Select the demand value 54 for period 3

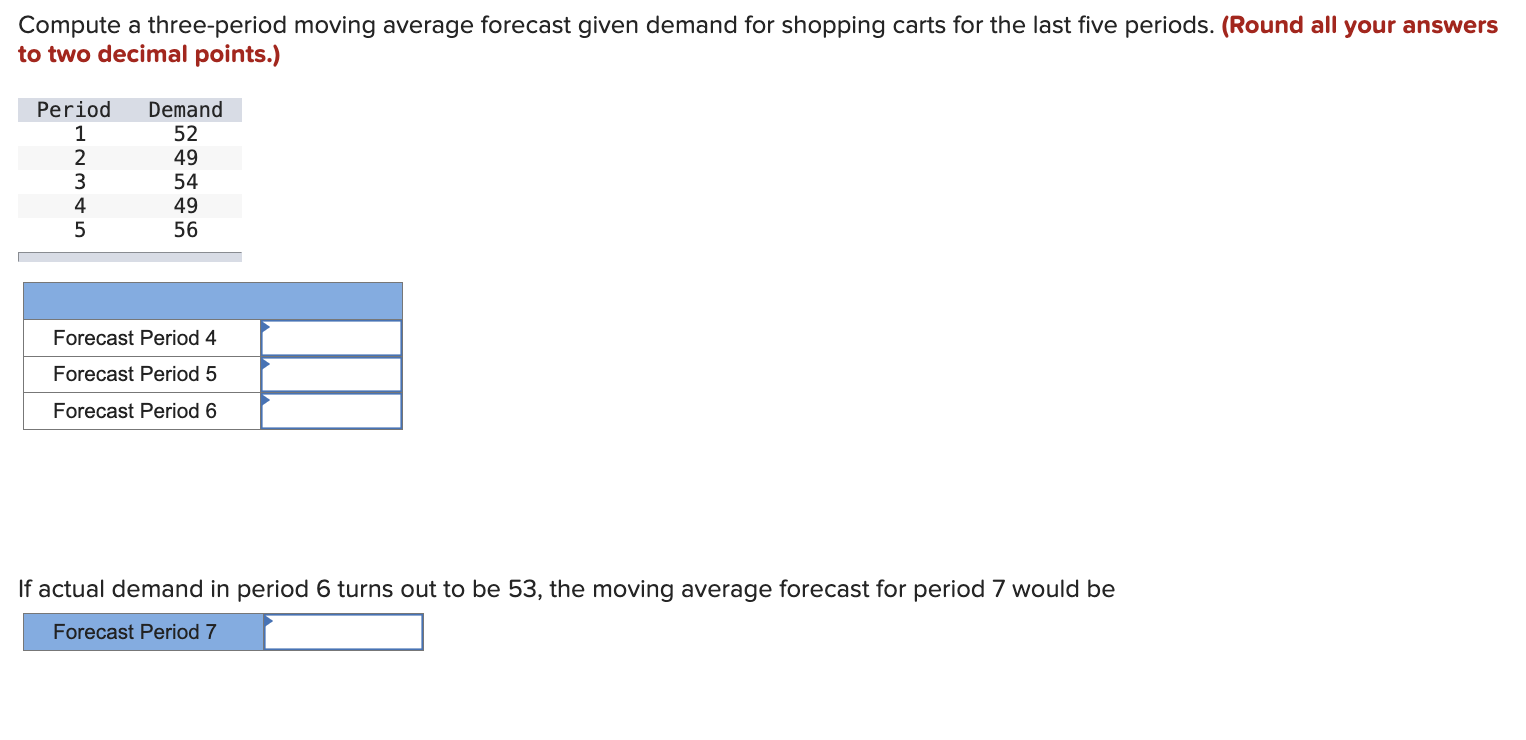coord(188,181)
